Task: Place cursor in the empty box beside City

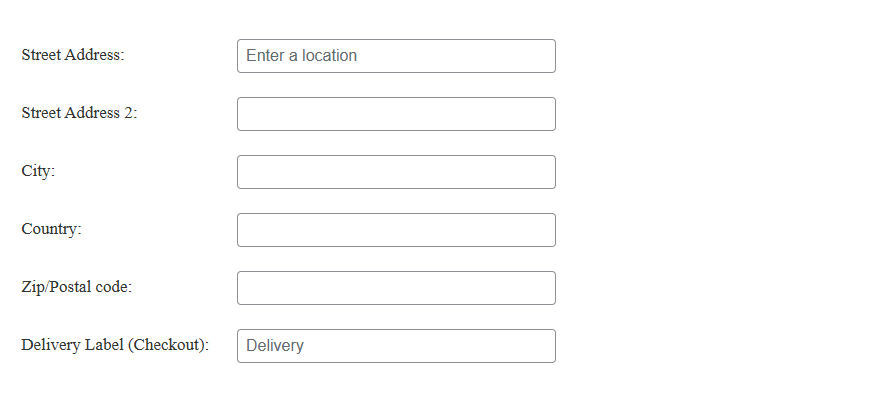Action: click(396, 172)
